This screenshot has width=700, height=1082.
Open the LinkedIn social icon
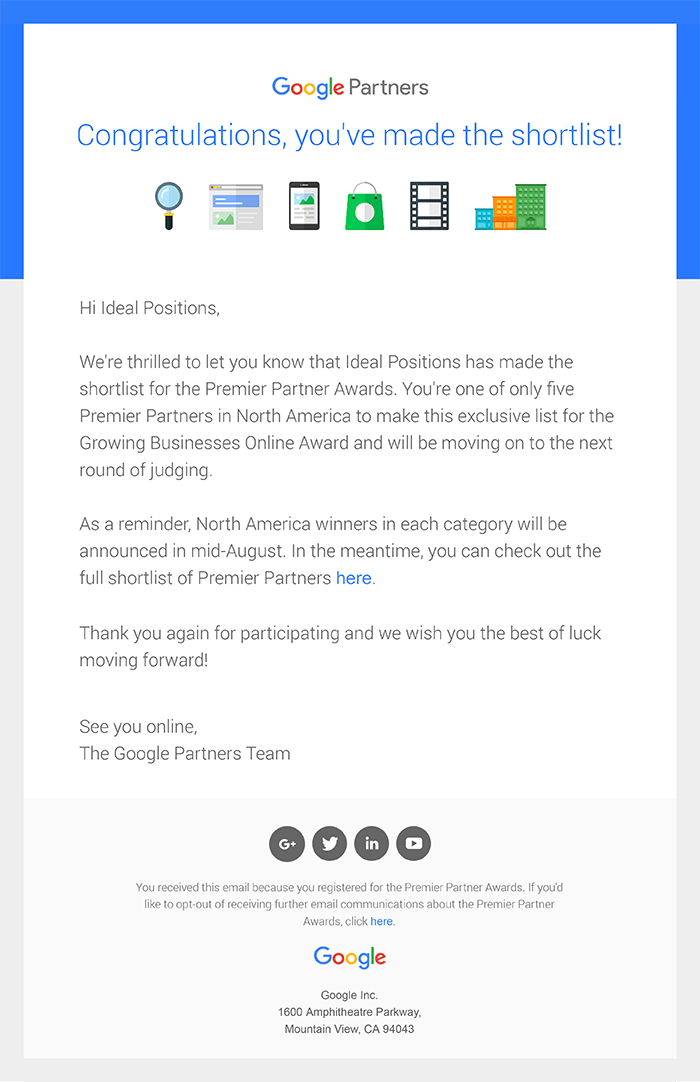point(371,843)
